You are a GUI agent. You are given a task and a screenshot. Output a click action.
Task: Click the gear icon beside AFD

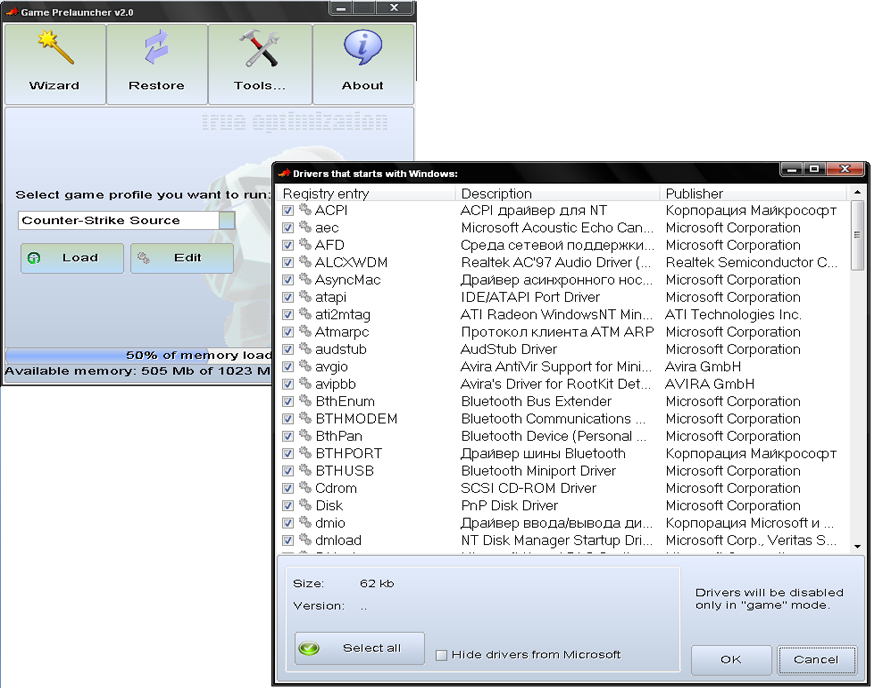point(305,244)
